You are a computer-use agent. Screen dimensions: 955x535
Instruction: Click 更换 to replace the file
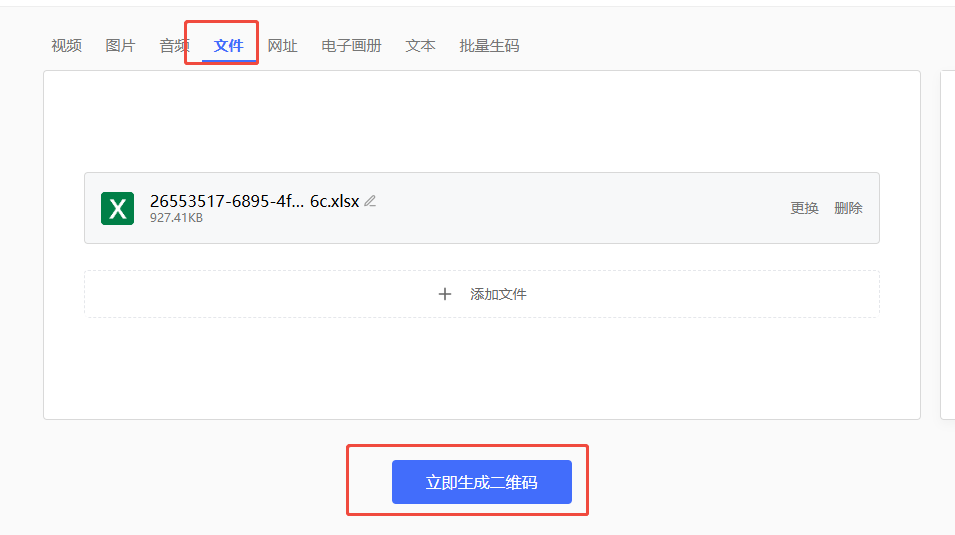[804, 208]
